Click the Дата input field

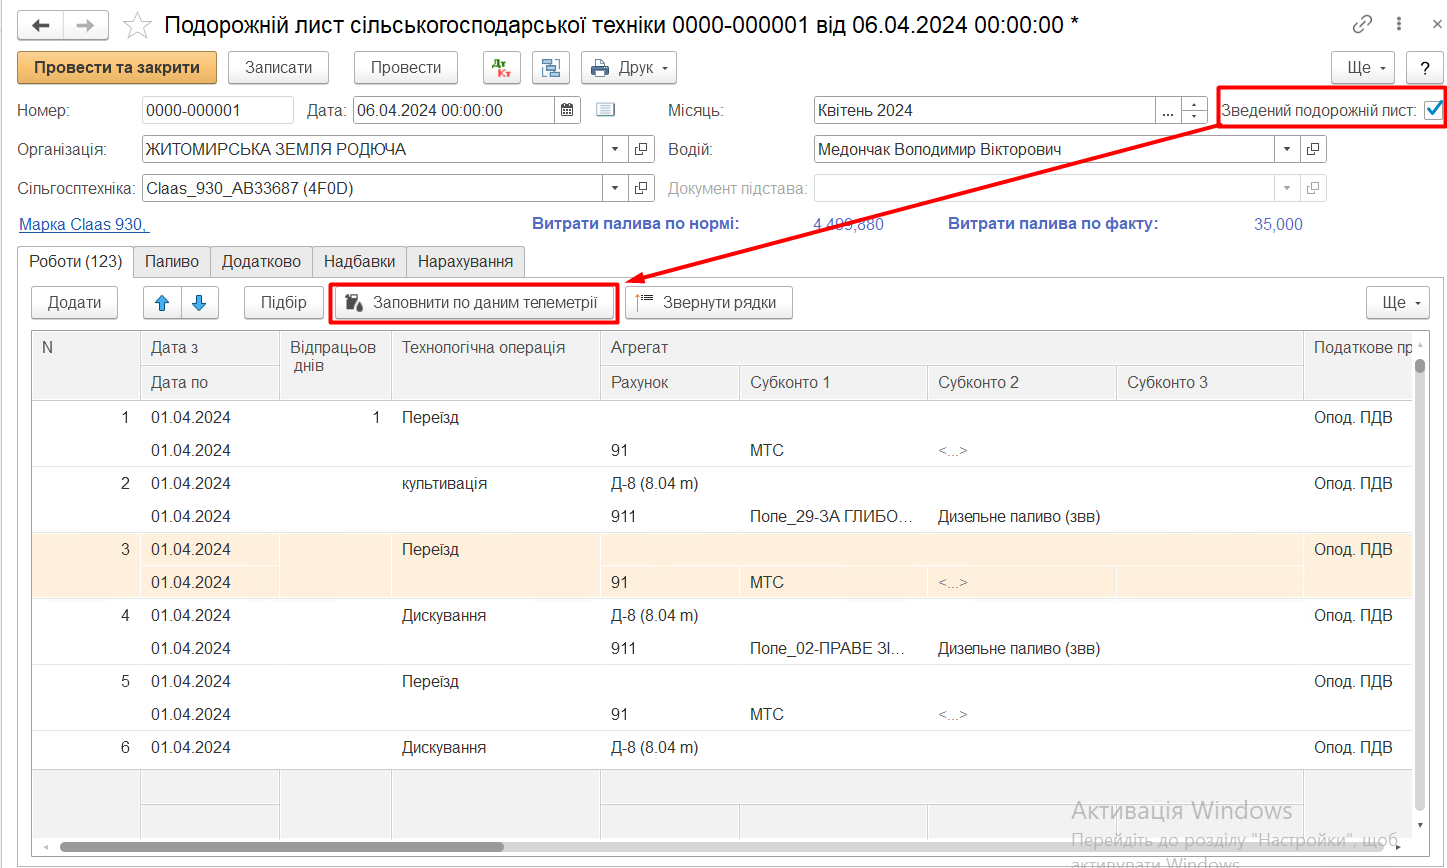[454, 110]
